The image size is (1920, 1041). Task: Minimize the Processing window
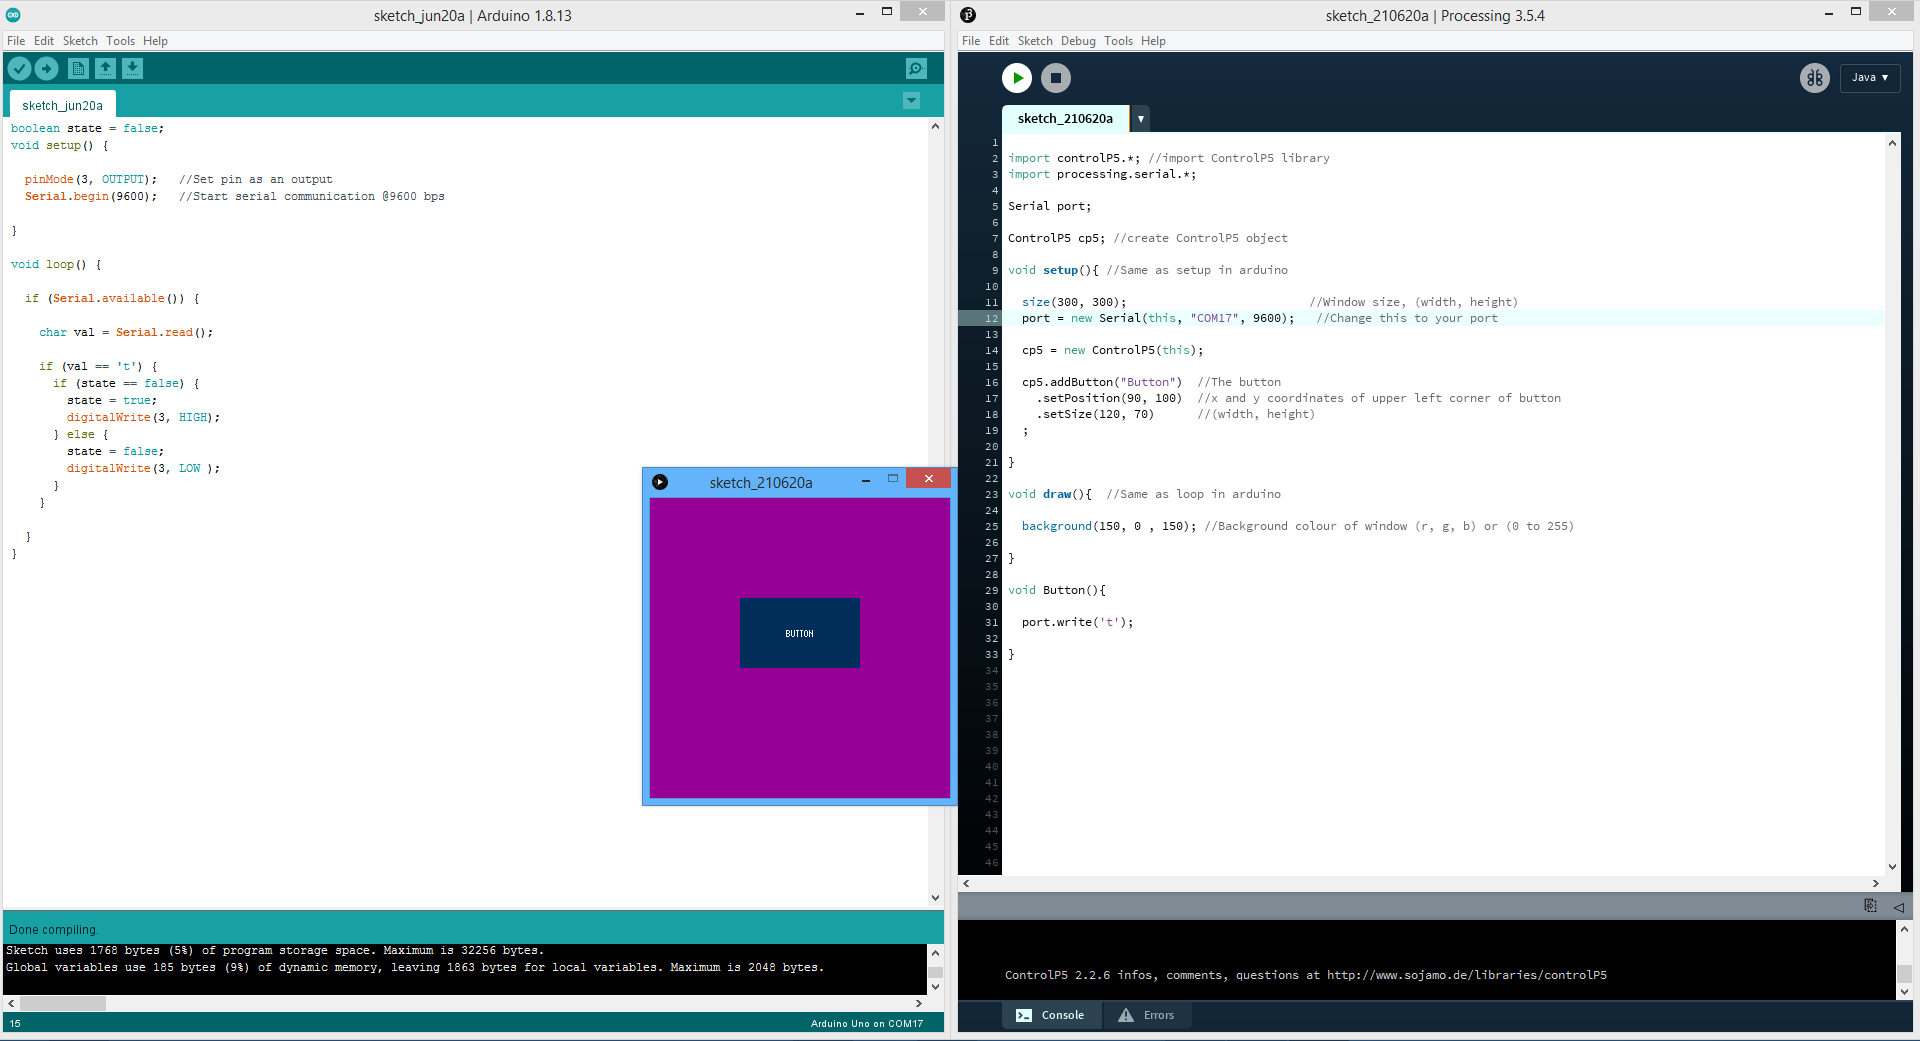[x=1829, y=13]
